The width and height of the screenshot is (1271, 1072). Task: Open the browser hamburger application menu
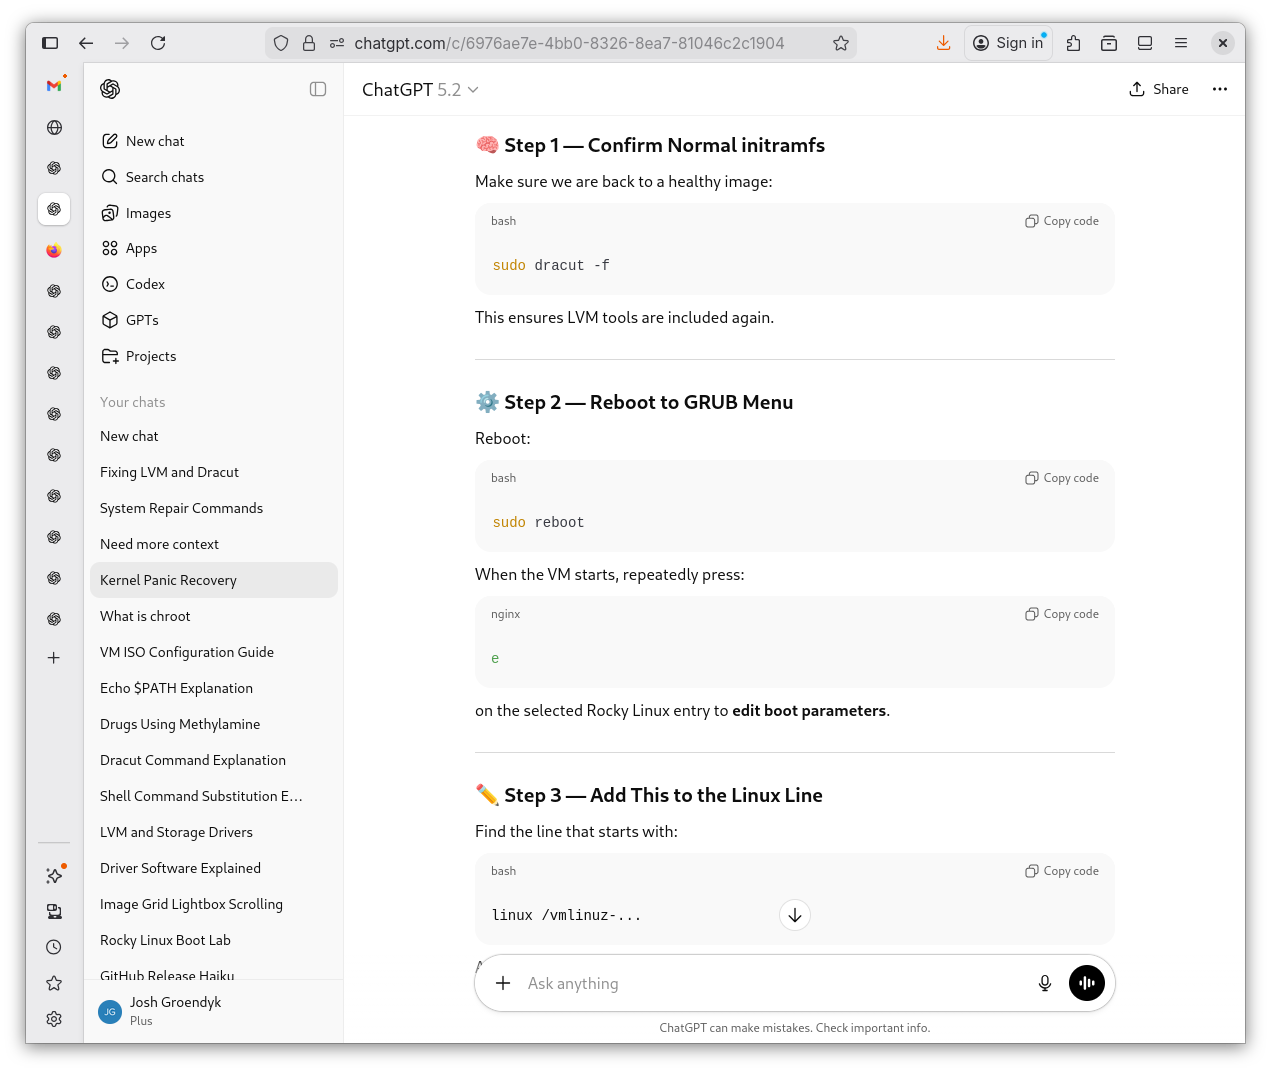point(1181,43)
